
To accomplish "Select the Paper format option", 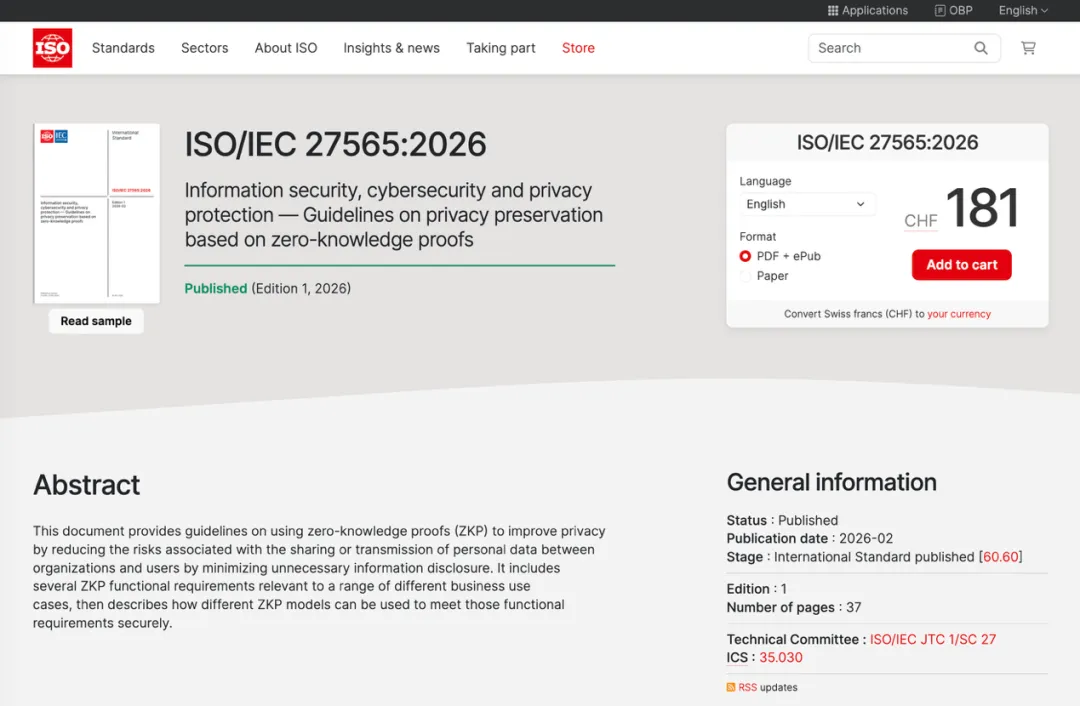I will [x=745, y=276].
